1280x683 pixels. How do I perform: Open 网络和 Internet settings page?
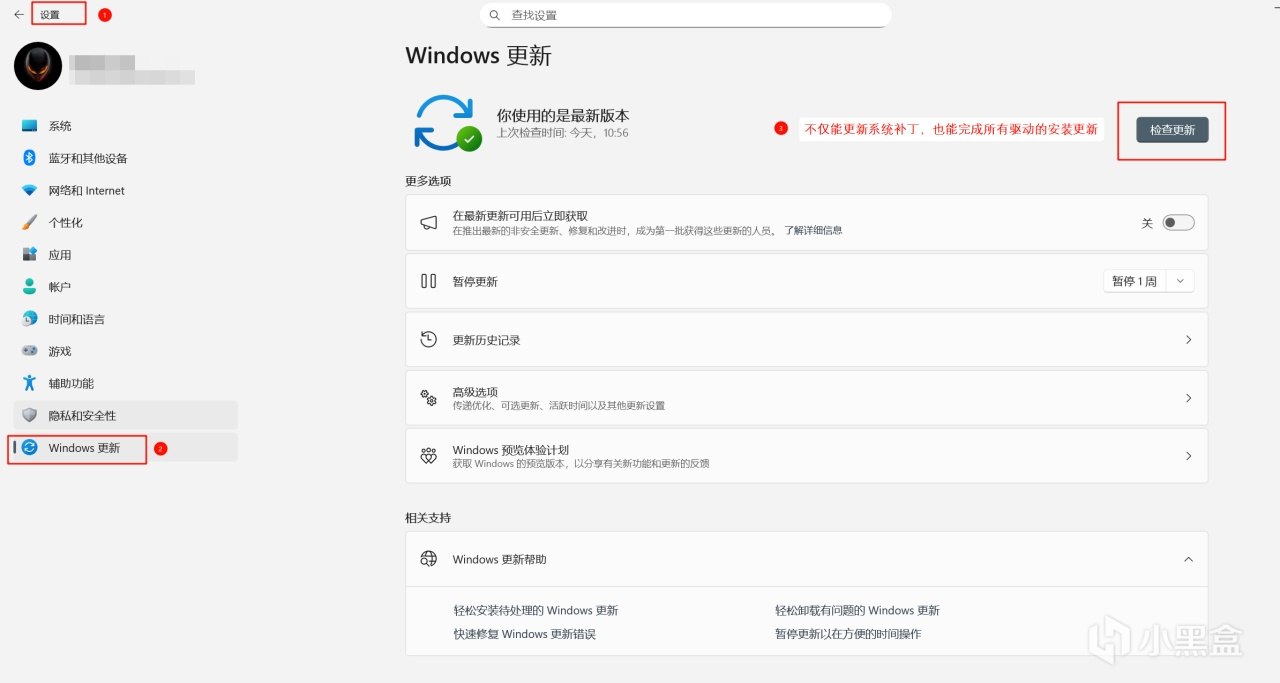(125, 190)
